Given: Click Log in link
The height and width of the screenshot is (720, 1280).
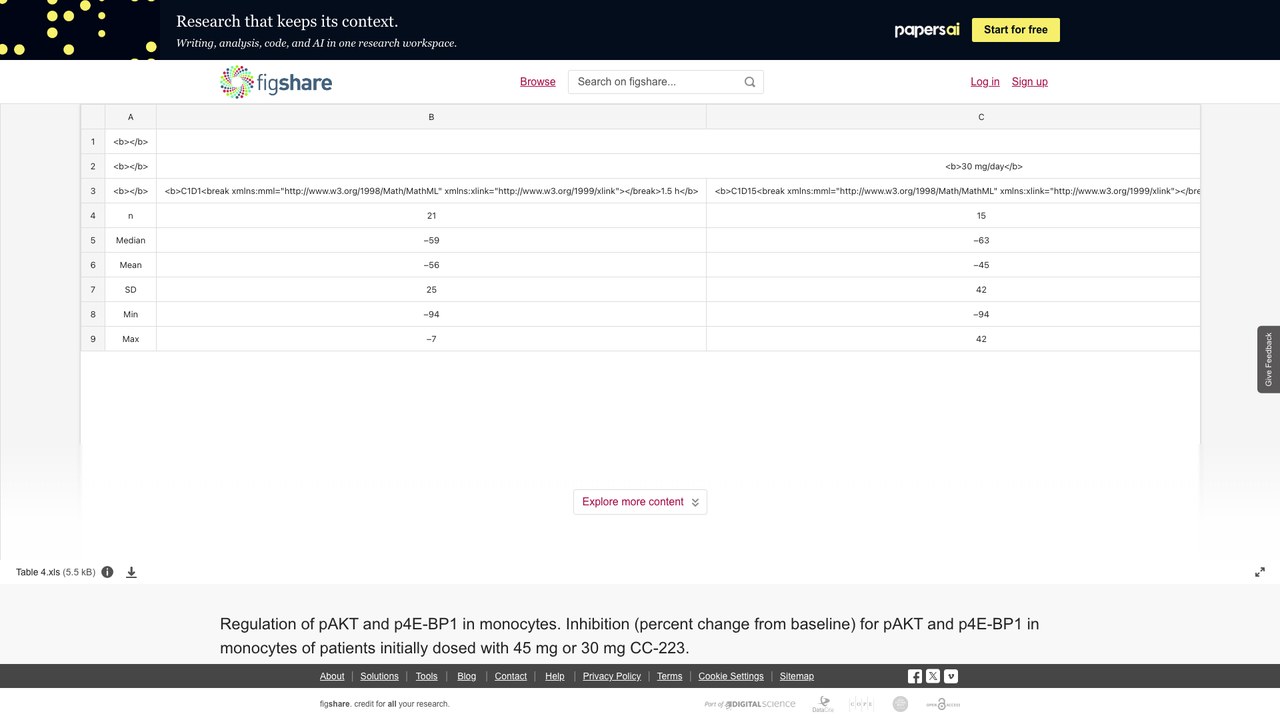Looking at the screenshot, I should (985, 82).
